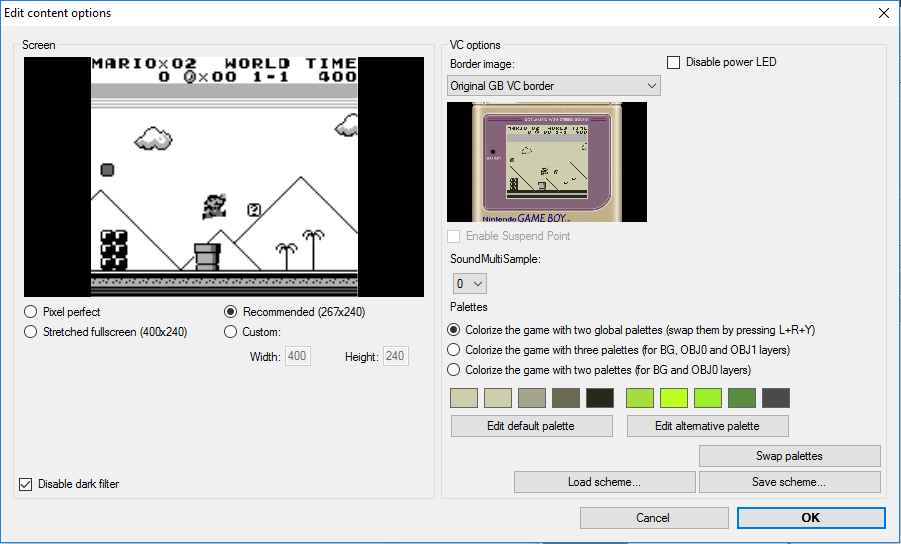Pick the first alternative palette green swatch

tap(640, 398)
